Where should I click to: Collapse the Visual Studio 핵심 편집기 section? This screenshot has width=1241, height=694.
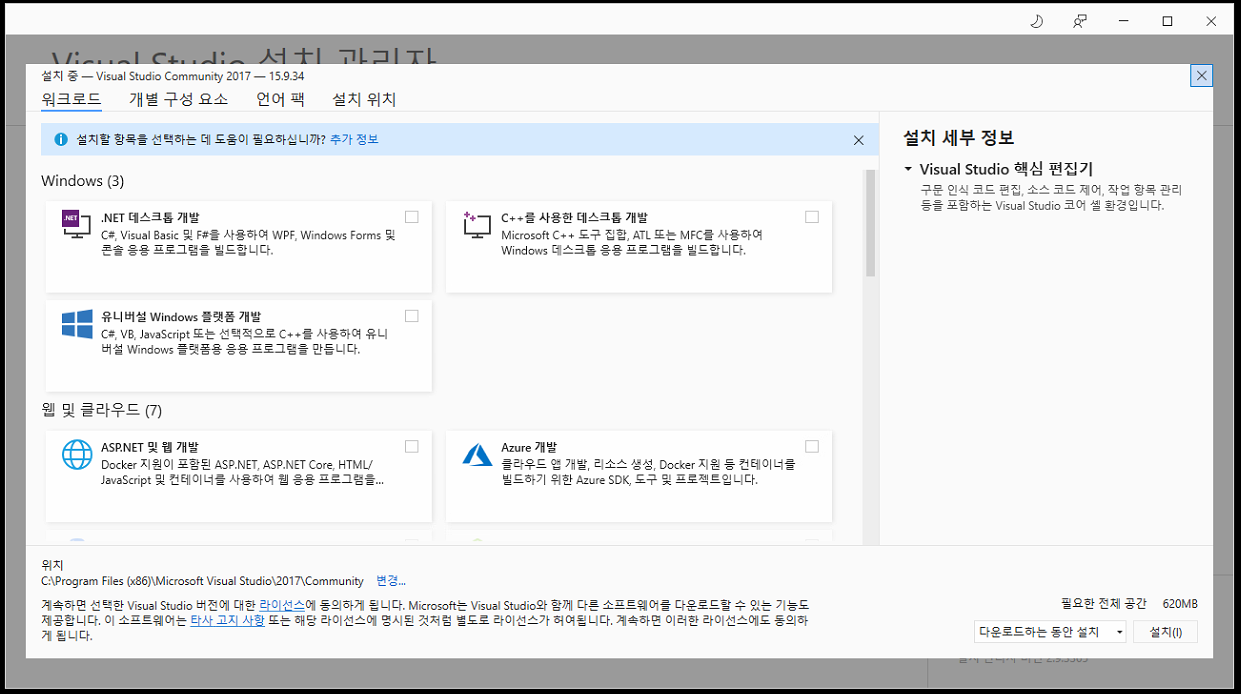pos(908,170)
